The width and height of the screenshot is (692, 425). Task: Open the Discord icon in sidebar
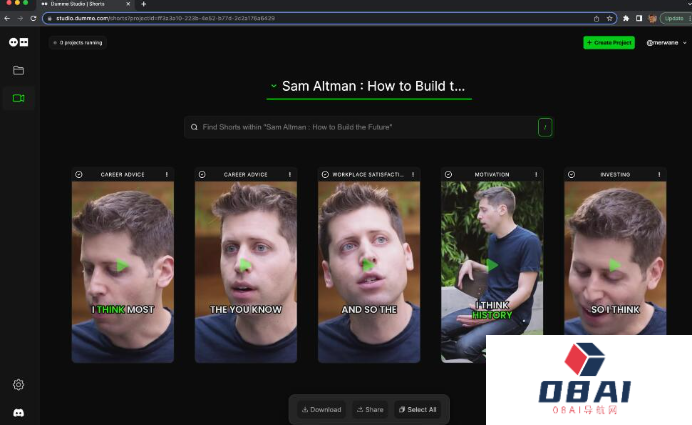click(x=18, y=412)
